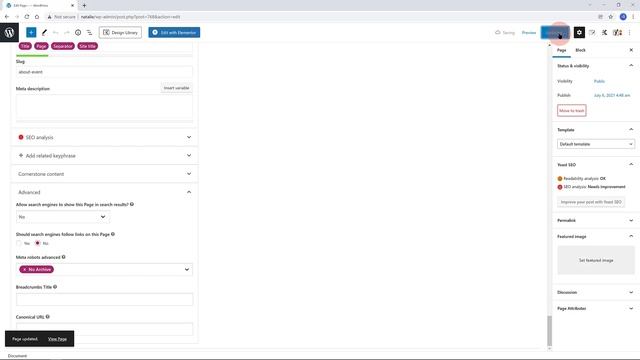This screenshot has width=640, height=360.
Task: Click the Breadcrumbs Title input field
Action: tap(104, 299)
